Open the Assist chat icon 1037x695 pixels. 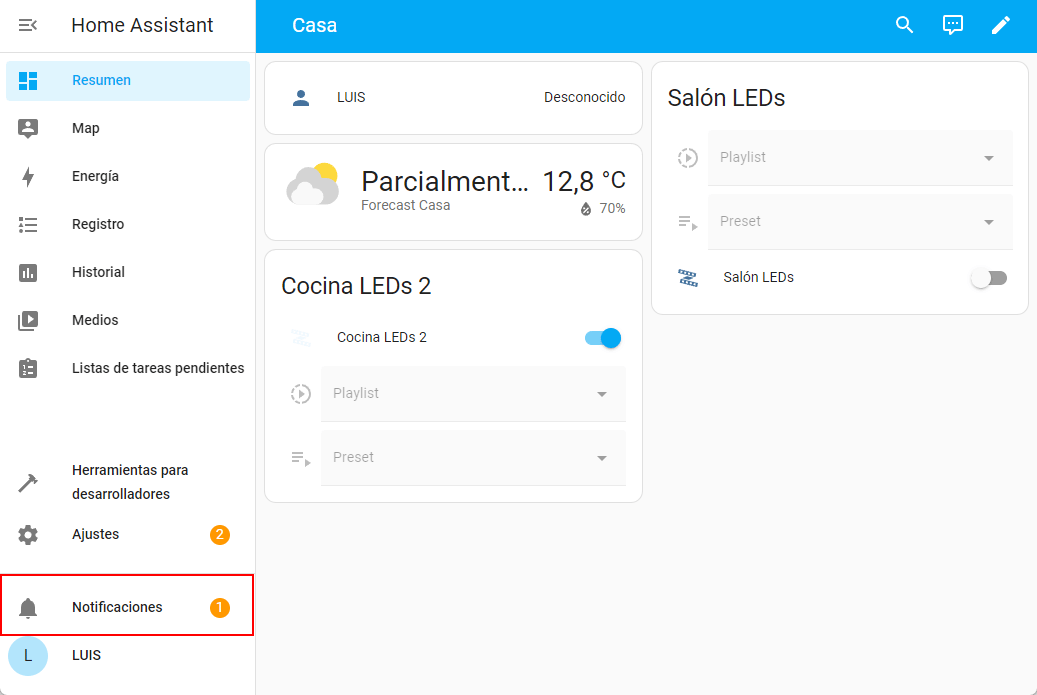click(953, 25)
